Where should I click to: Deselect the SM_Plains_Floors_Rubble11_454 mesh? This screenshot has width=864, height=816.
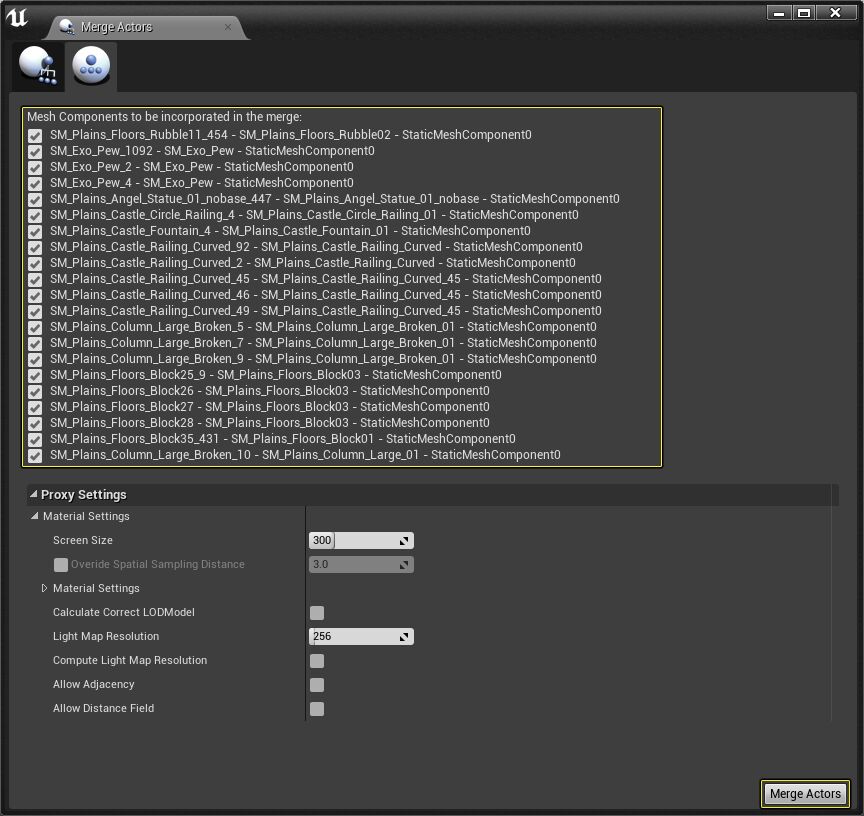point(35,135)
